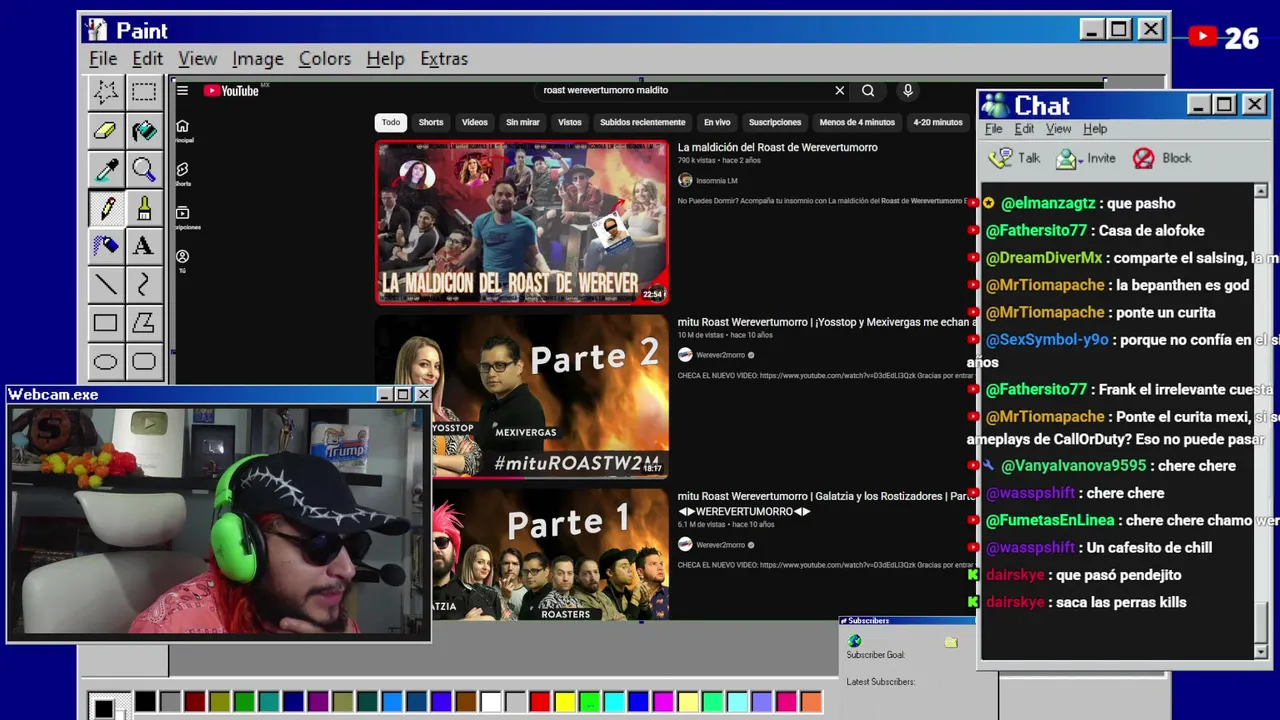Pick the Text tool in Paint
1280x720 pixels.
(x=144, y=246)
